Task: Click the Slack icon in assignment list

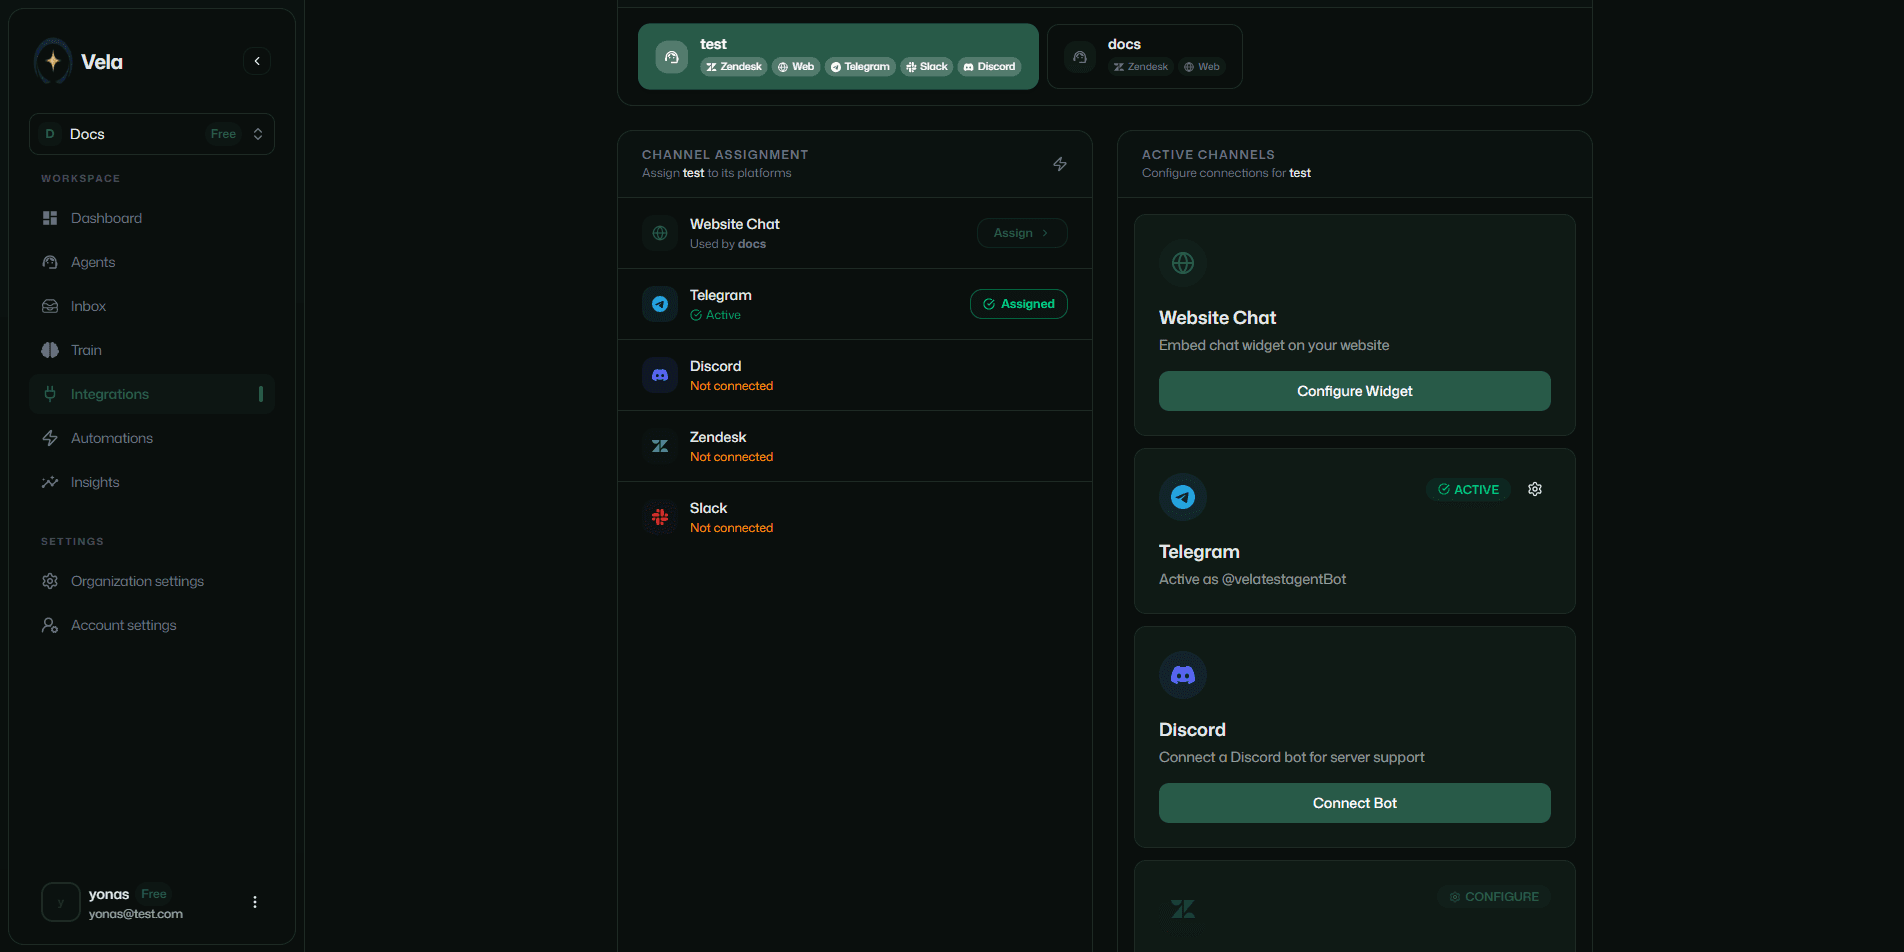Action: click(660, 517)
